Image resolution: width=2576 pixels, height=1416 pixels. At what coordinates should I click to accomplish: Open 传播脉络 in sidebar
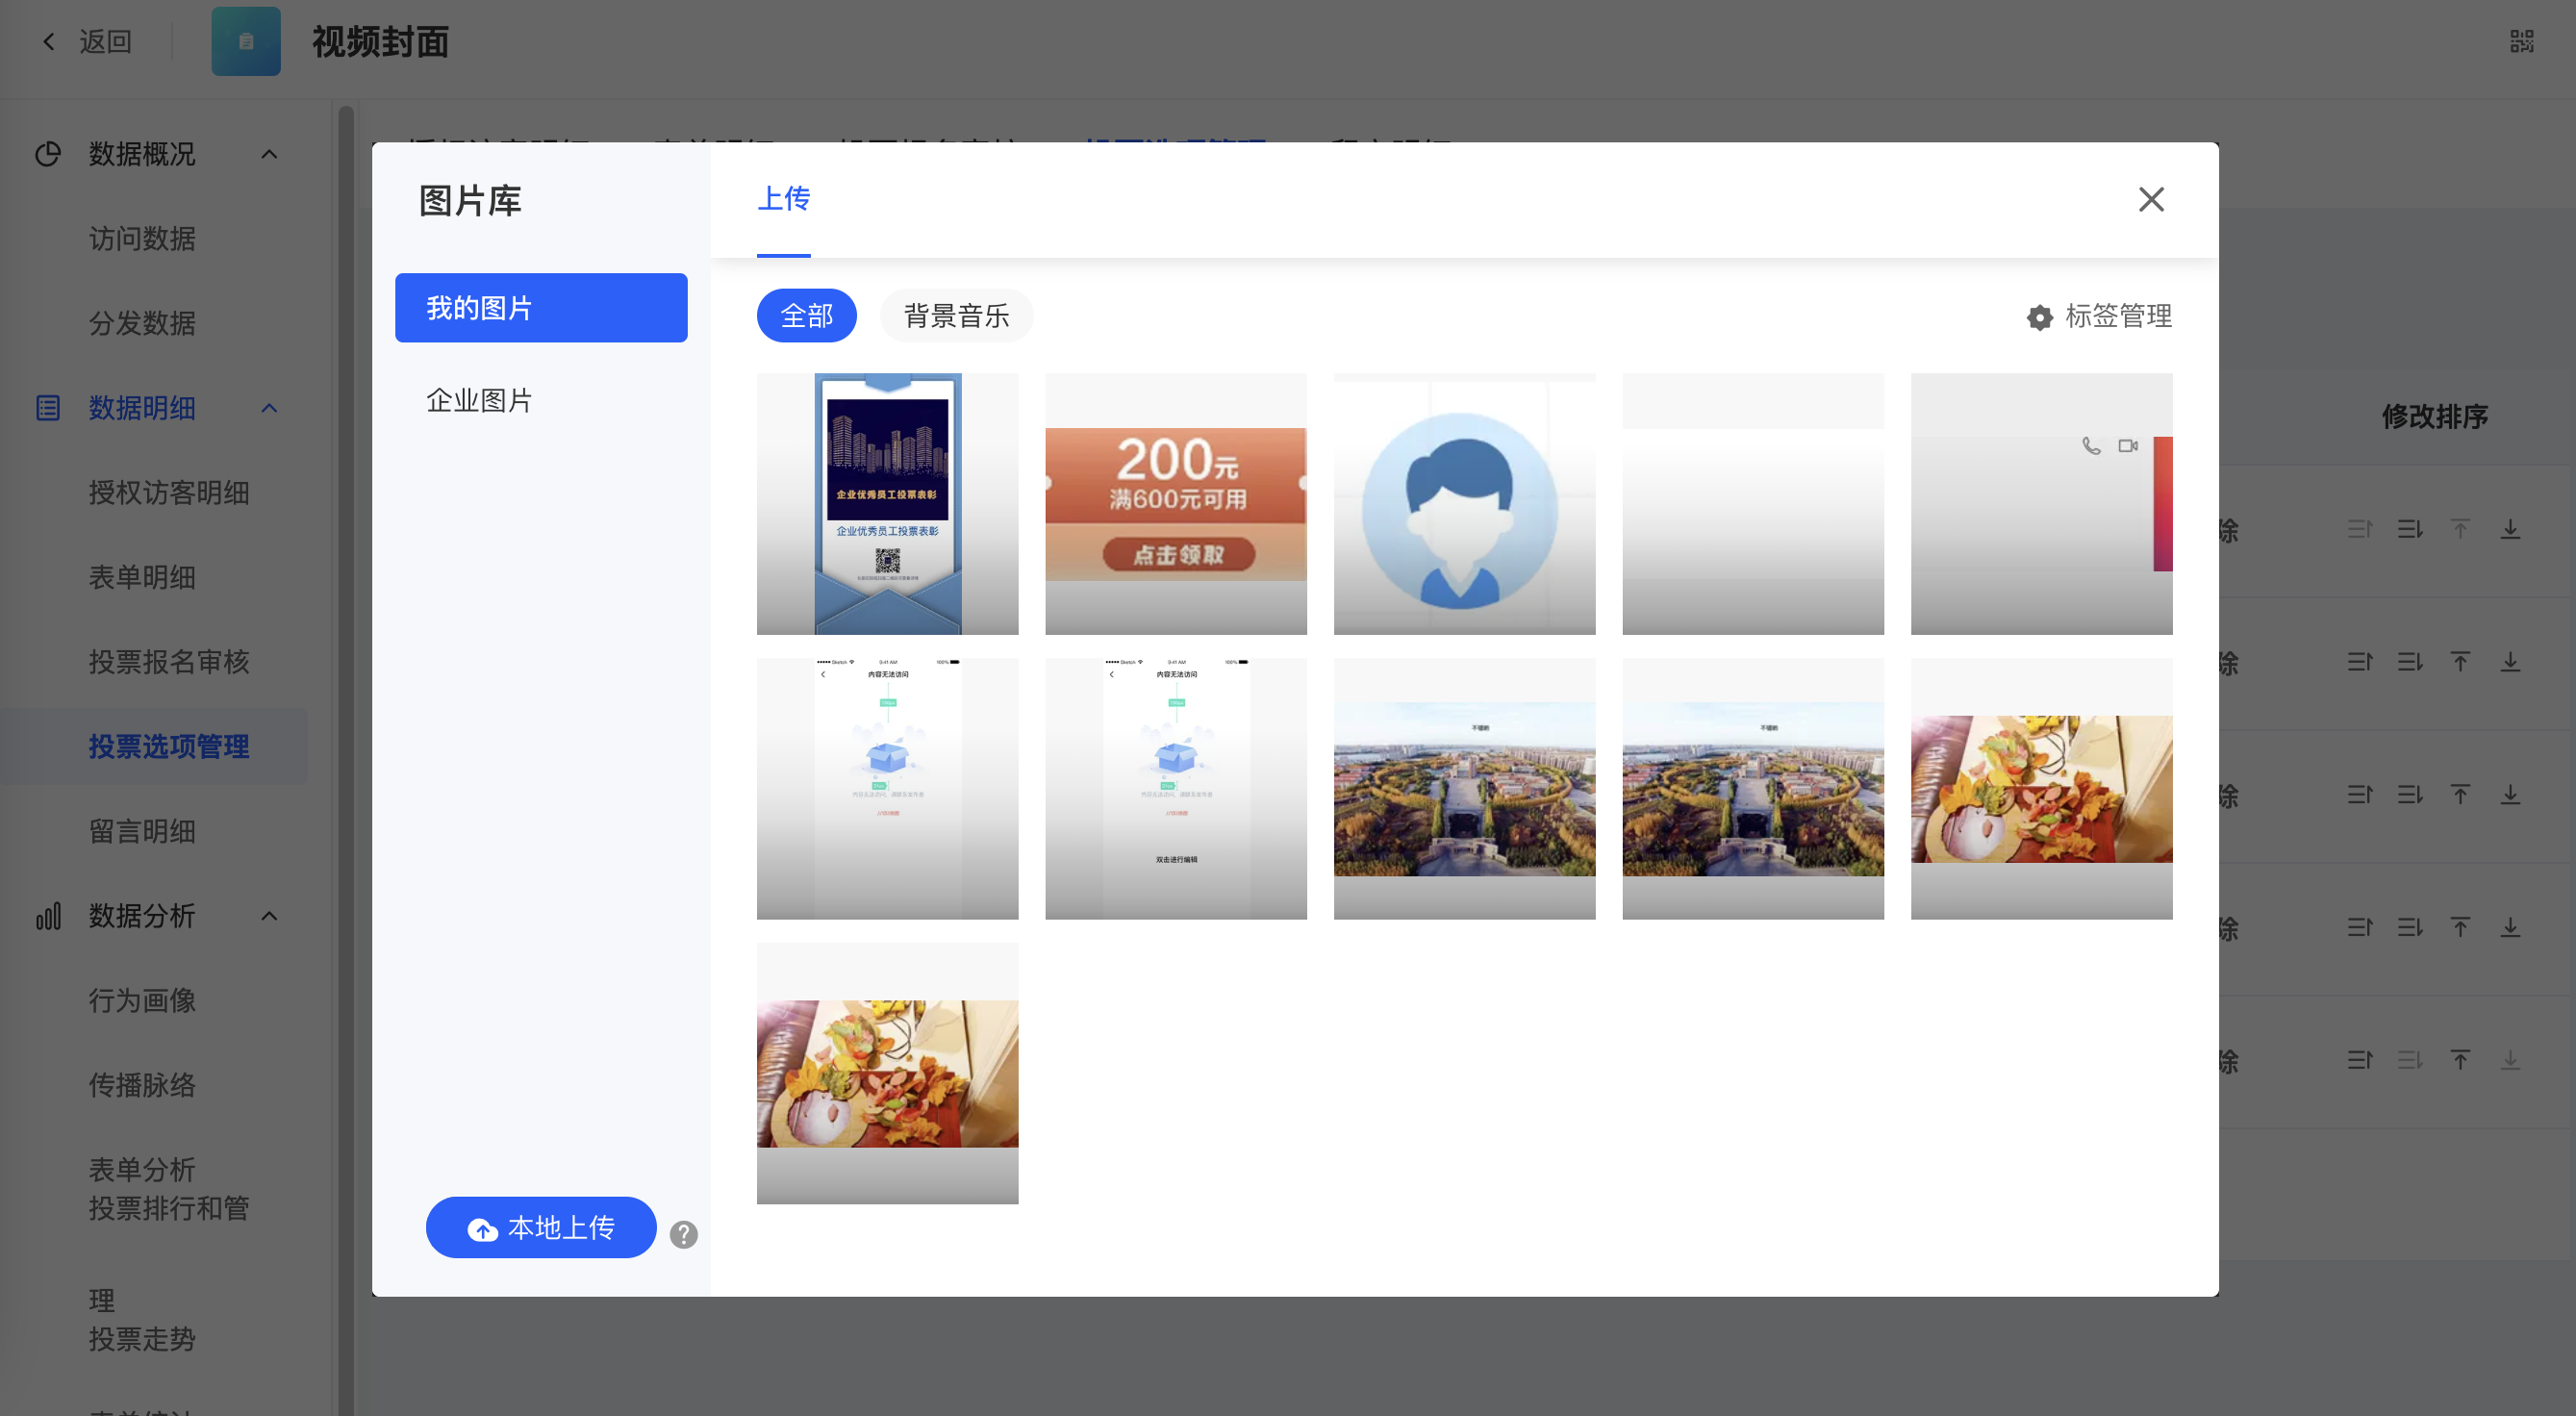[142, 1085]
